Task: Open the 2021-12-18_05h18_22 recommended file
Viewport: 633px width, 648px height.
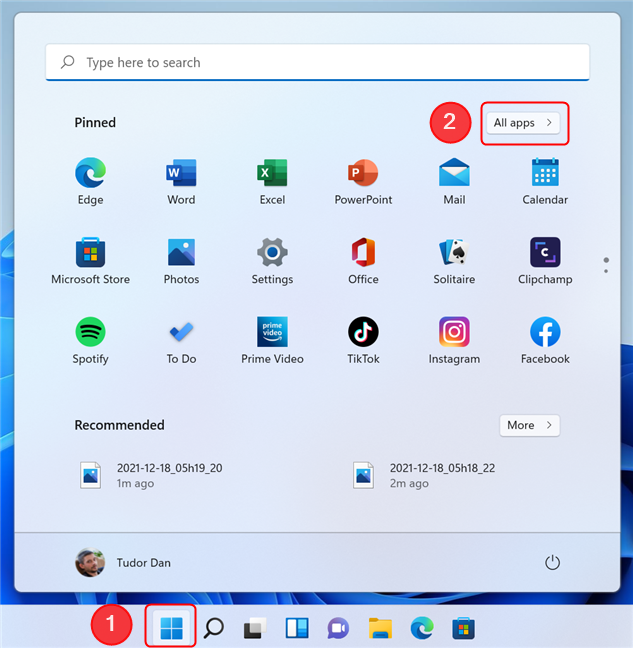Action: click(x=424, y=475)
